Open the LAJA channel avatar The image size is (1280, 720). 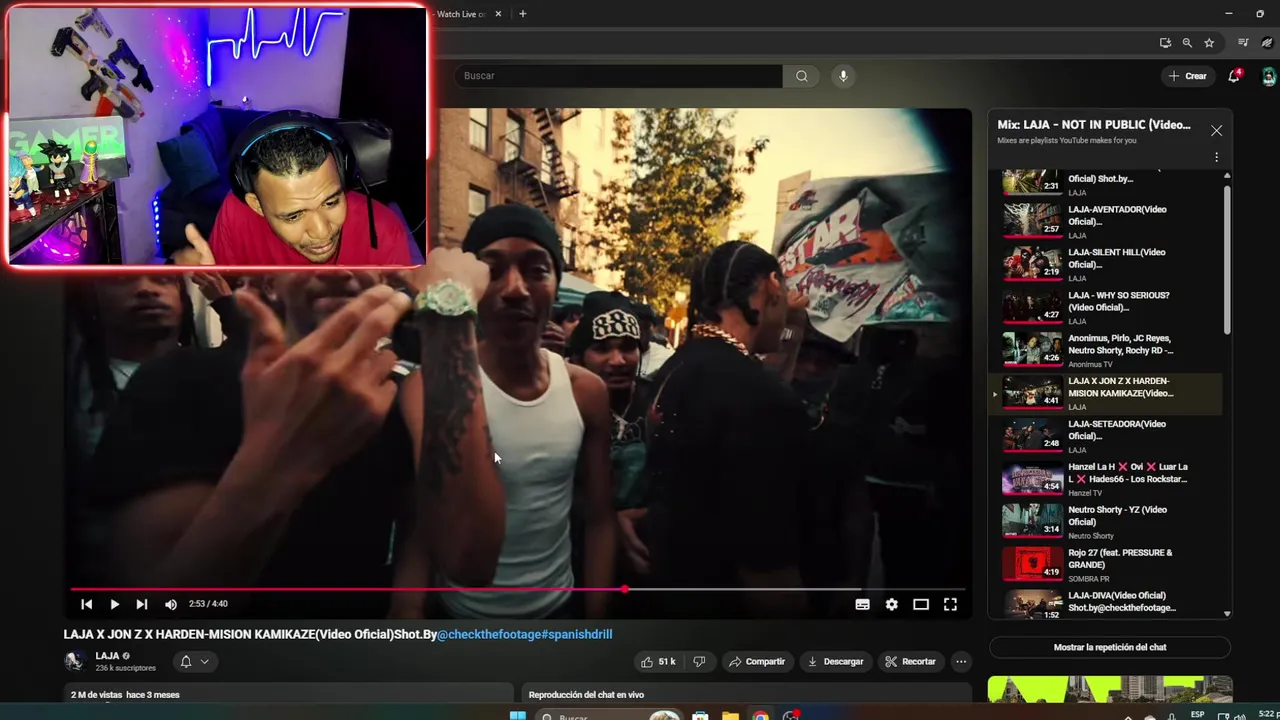tap(74, 661)
